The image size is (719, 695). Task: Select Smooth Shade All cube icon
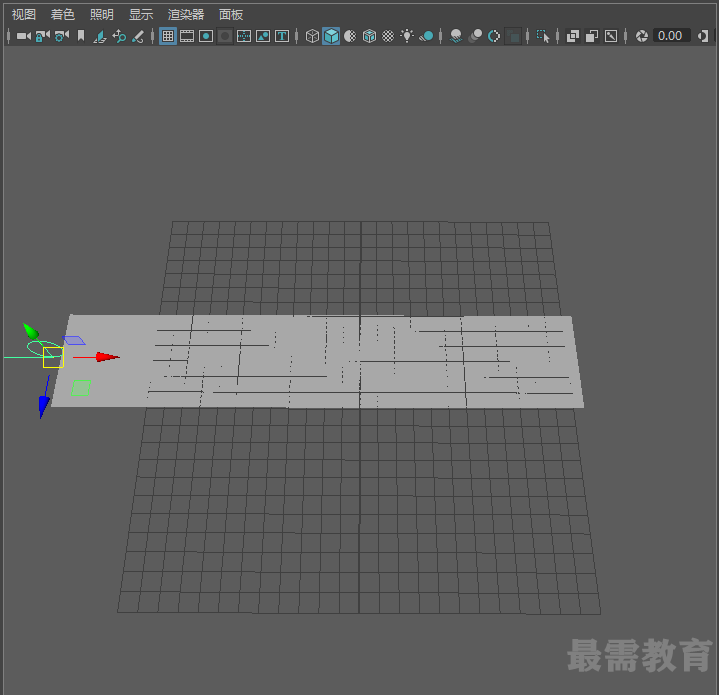331,36
